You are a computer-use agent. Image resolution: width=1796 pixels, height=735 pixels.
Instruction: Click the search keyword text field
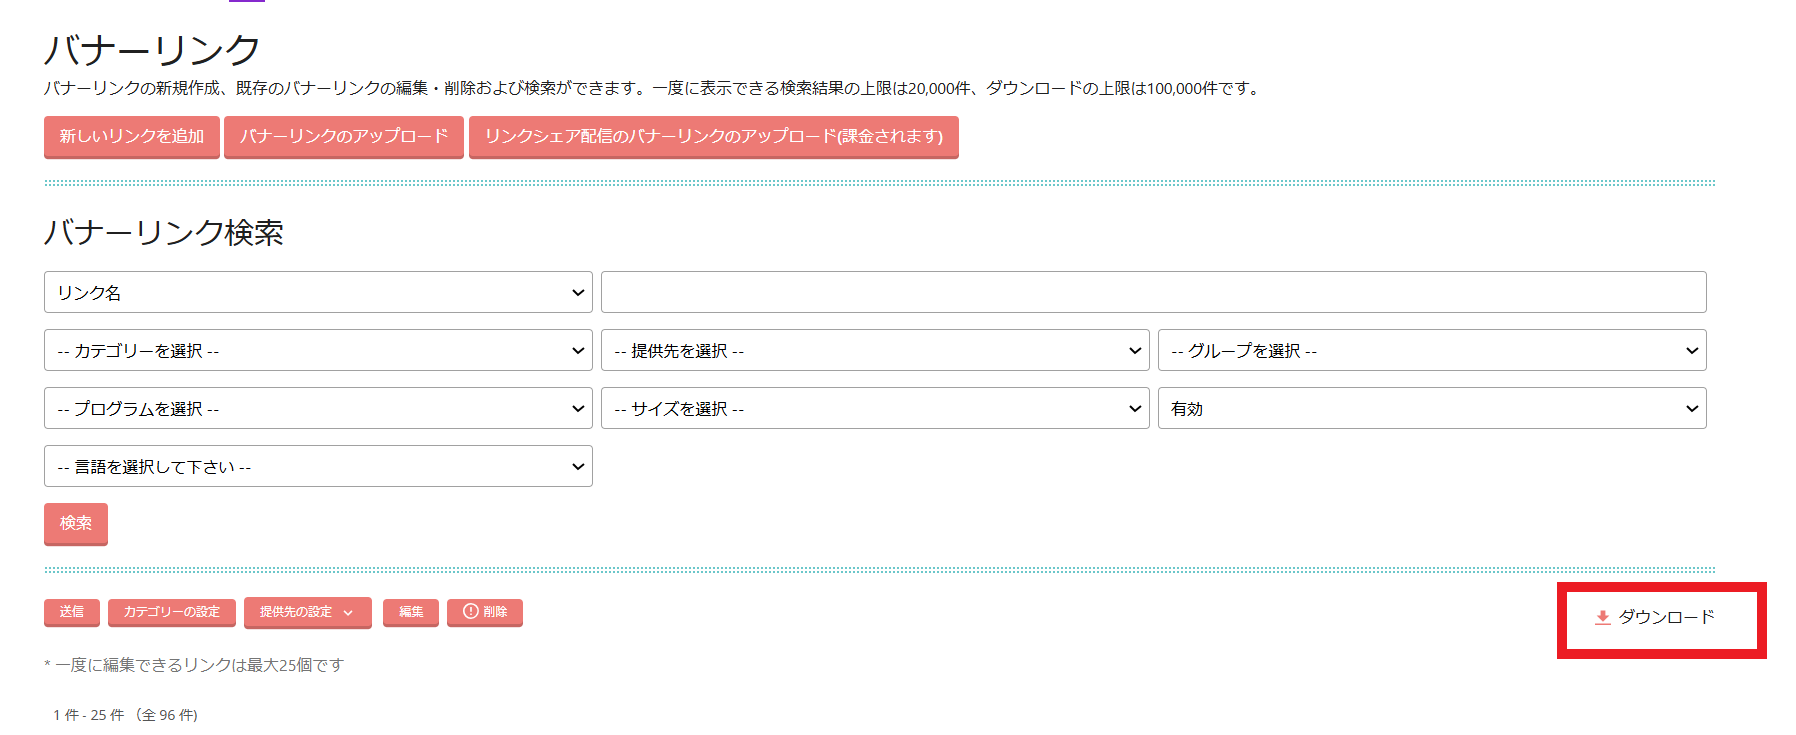pyautogui.click(x=1153, y=292)
